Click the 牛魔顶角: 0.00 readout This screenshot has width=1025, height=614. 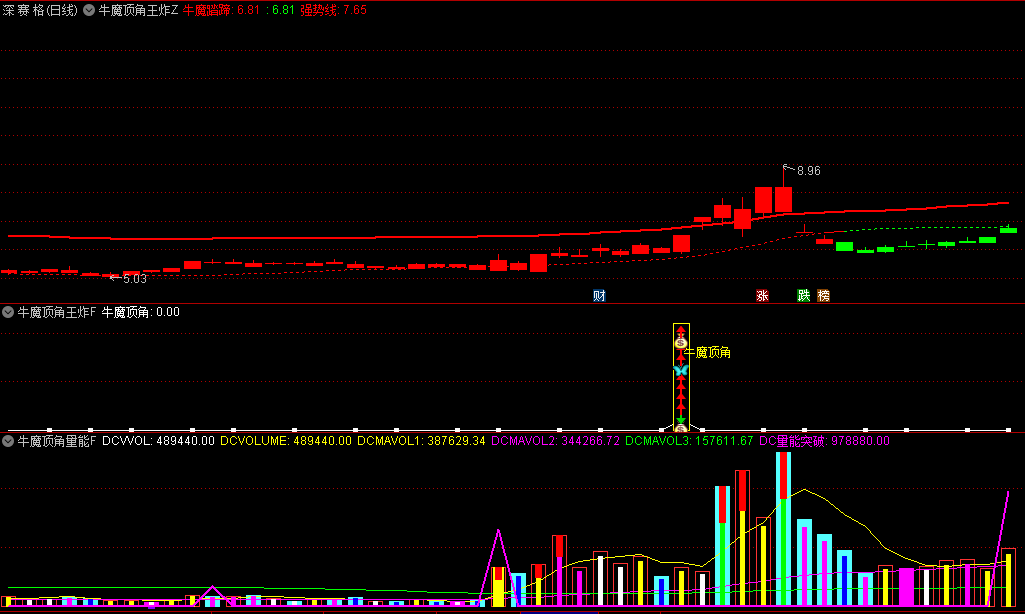click(x=141, y=312)
